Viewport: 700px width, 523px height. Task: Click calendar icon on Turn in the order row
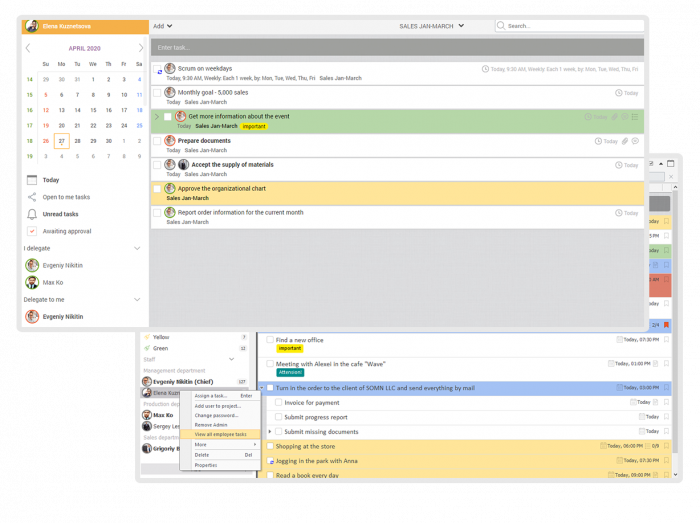620,387
